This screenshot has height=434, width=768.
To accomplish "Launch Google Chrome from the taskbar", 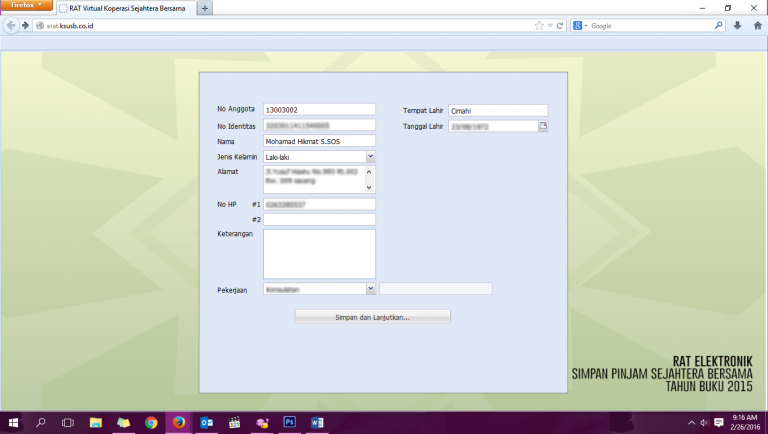I will pyautogui.click(x=151, y=423).
